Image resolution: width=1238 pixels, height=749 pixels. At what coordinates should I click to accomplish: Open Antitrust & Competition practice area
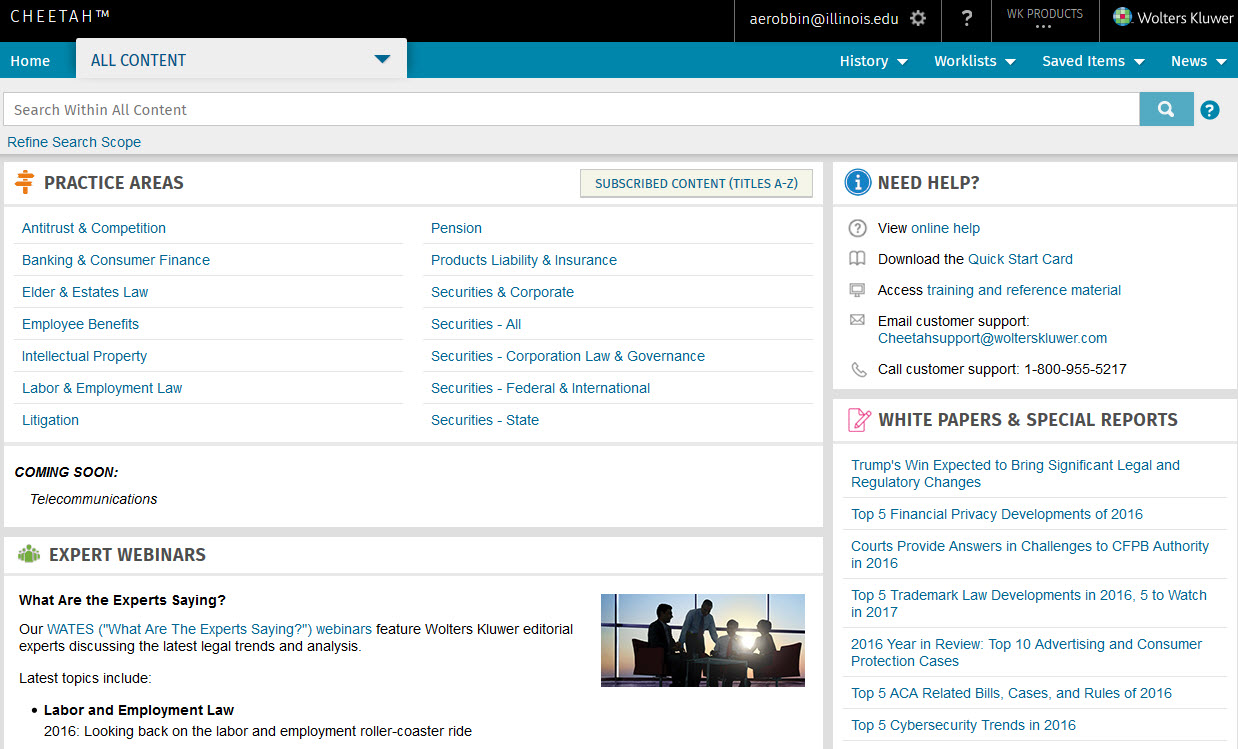(x=94, y=228)
